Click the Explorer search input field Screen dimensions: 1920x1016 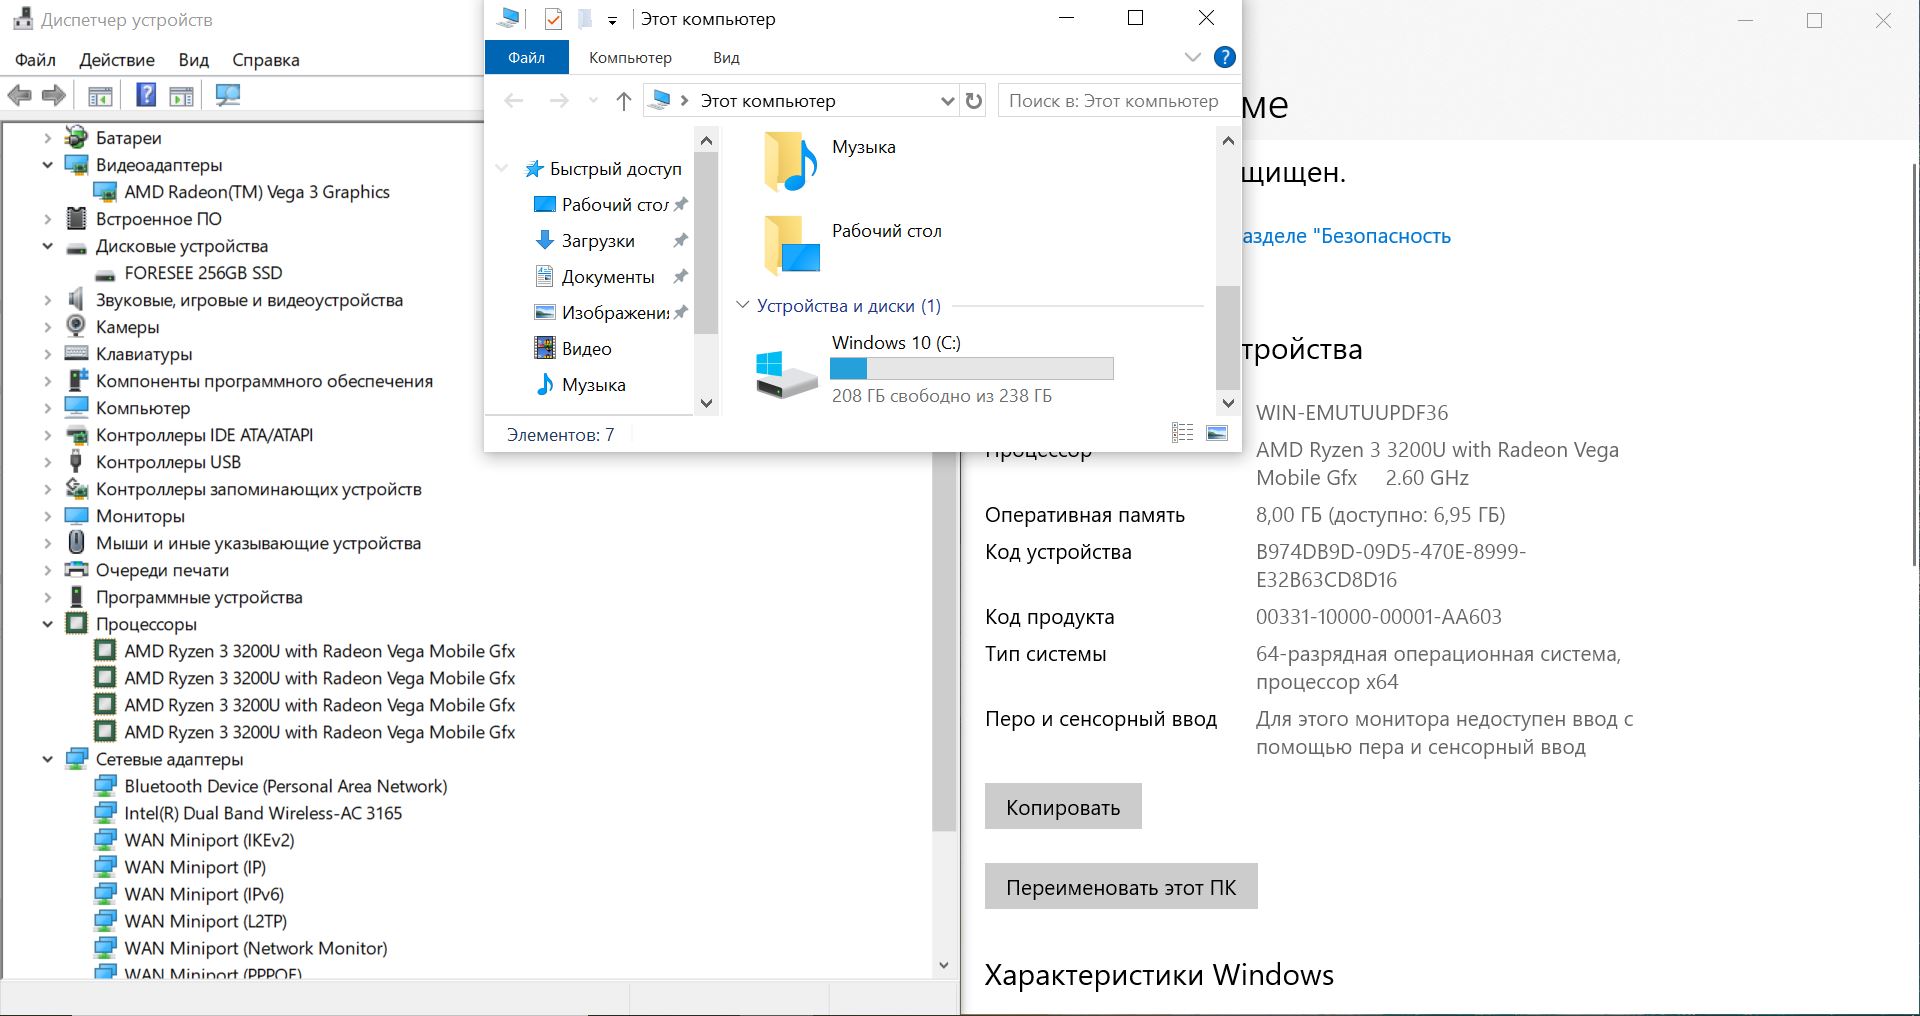[x=1112, y=101]
